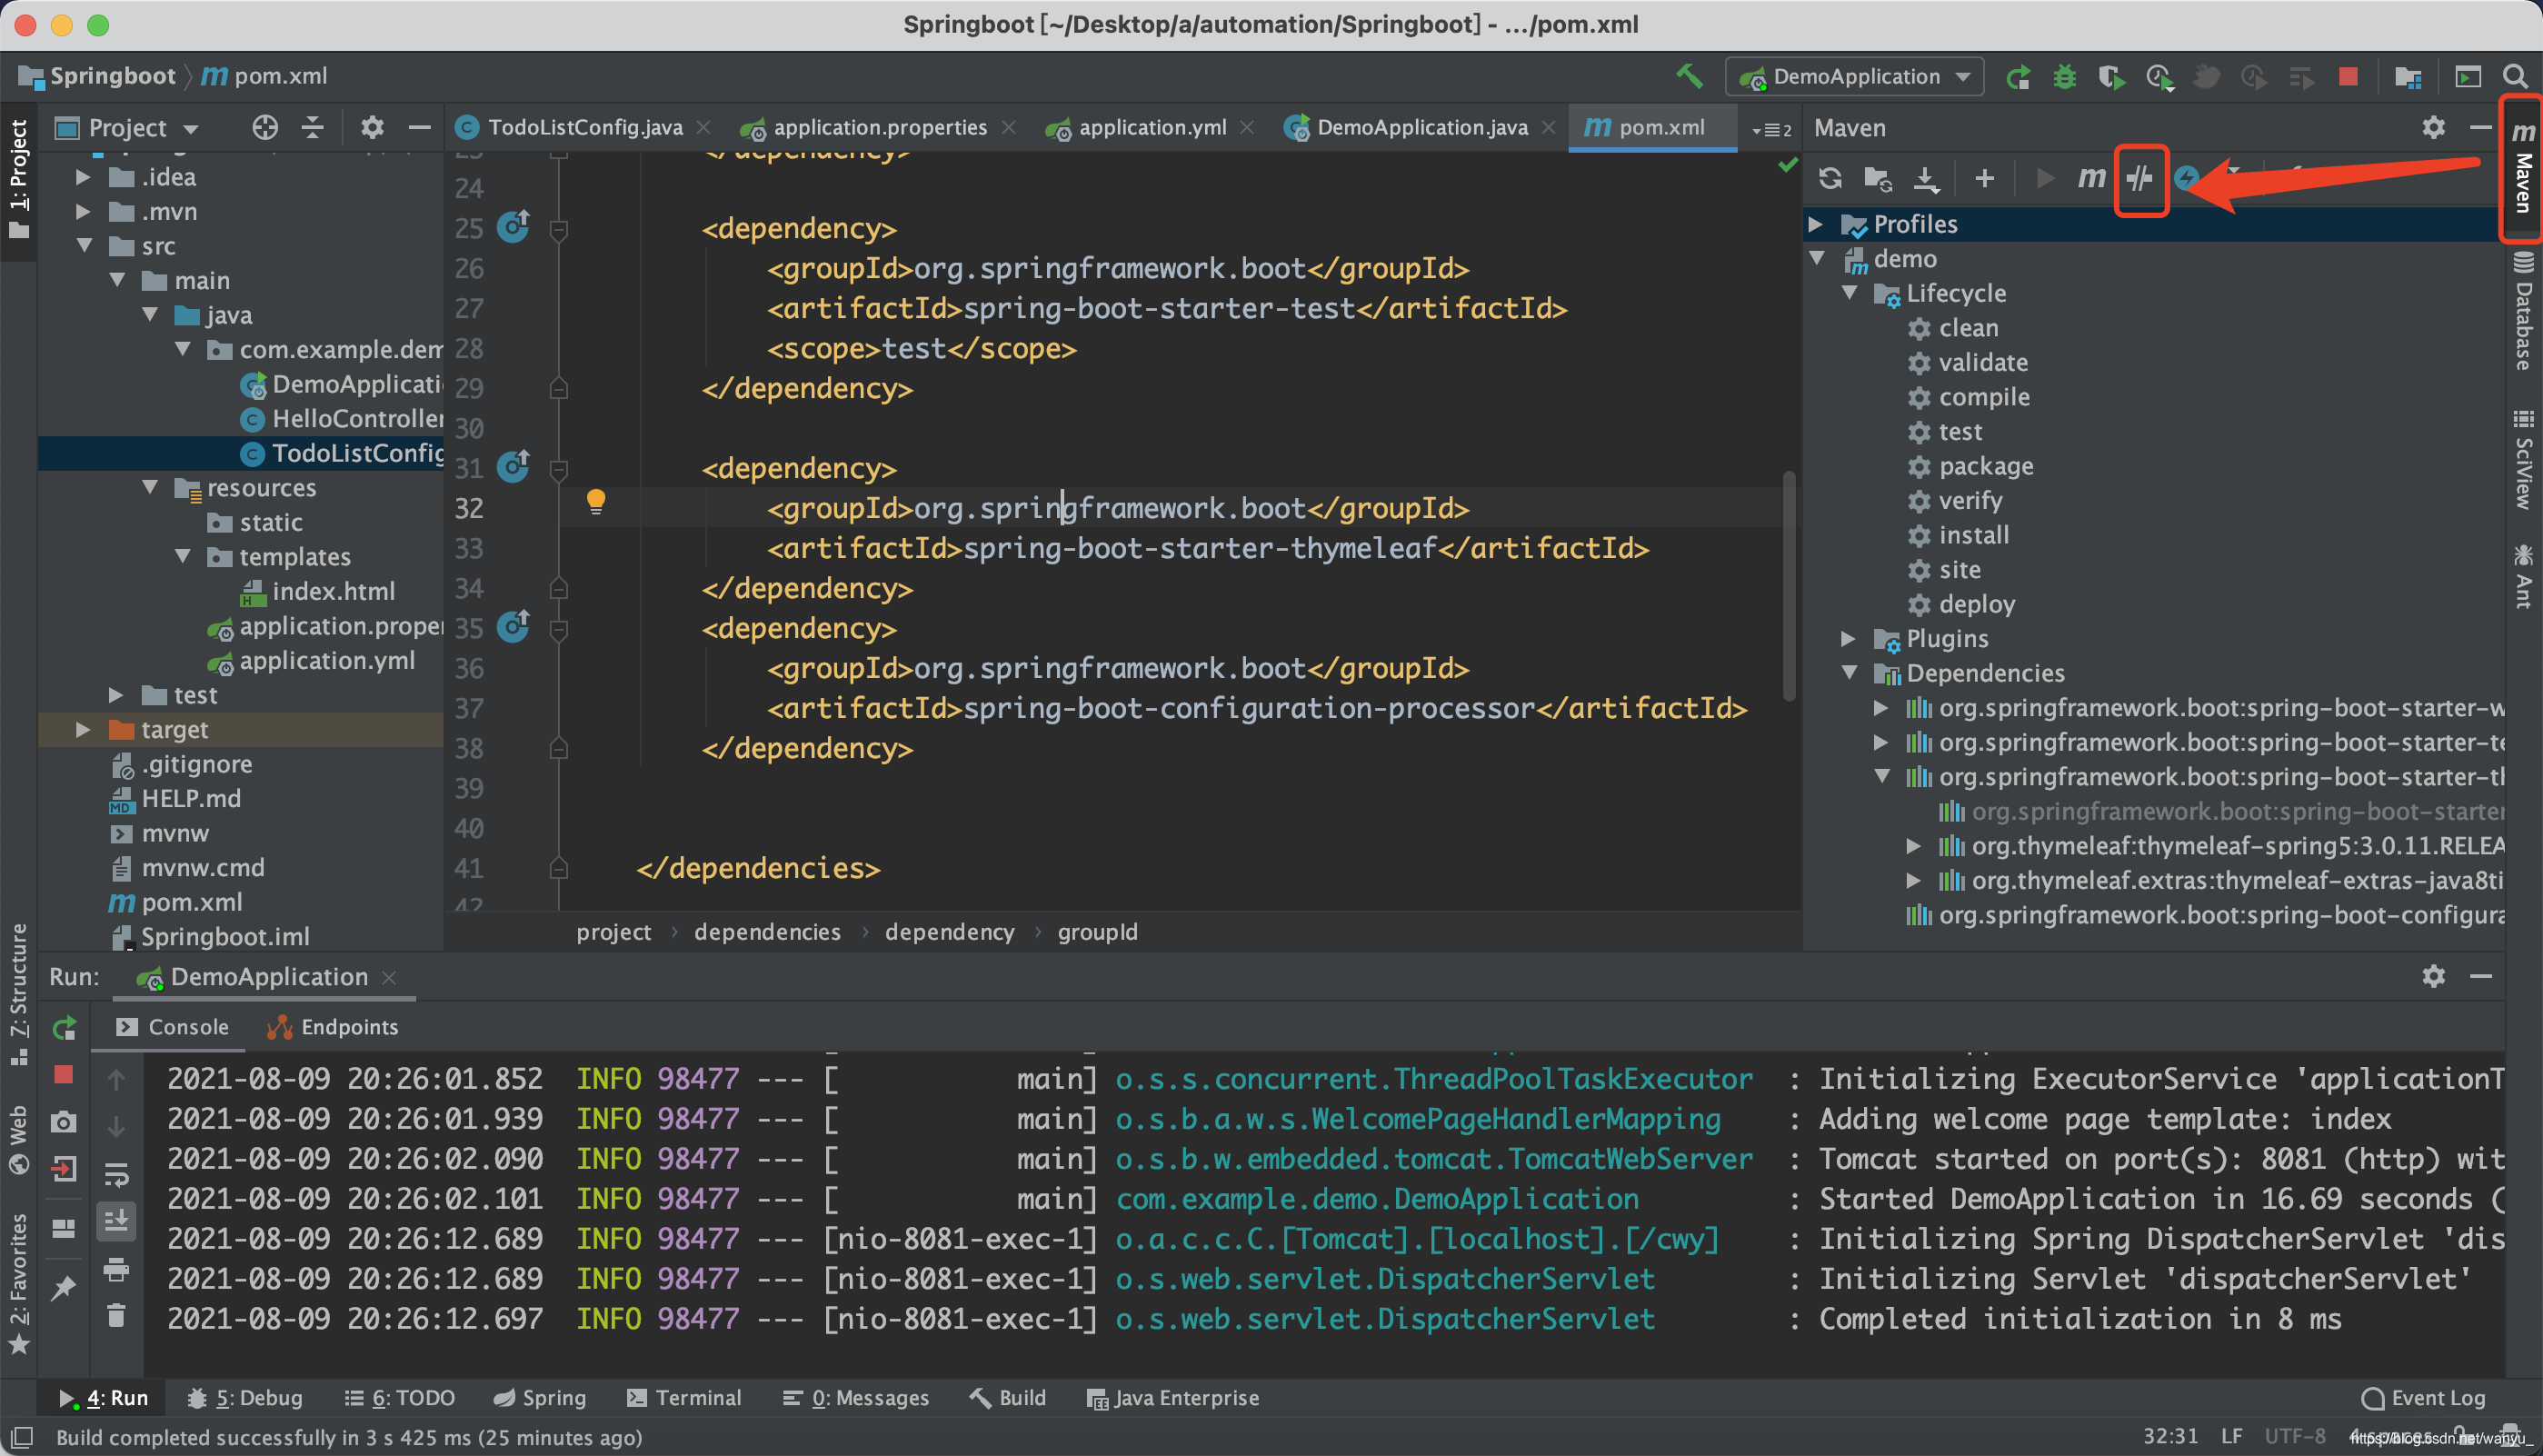Screen dimensions: 2543x1456
Task: Clear console output with trash icon
Action: pyautogui.click(x=117, y=1315)
